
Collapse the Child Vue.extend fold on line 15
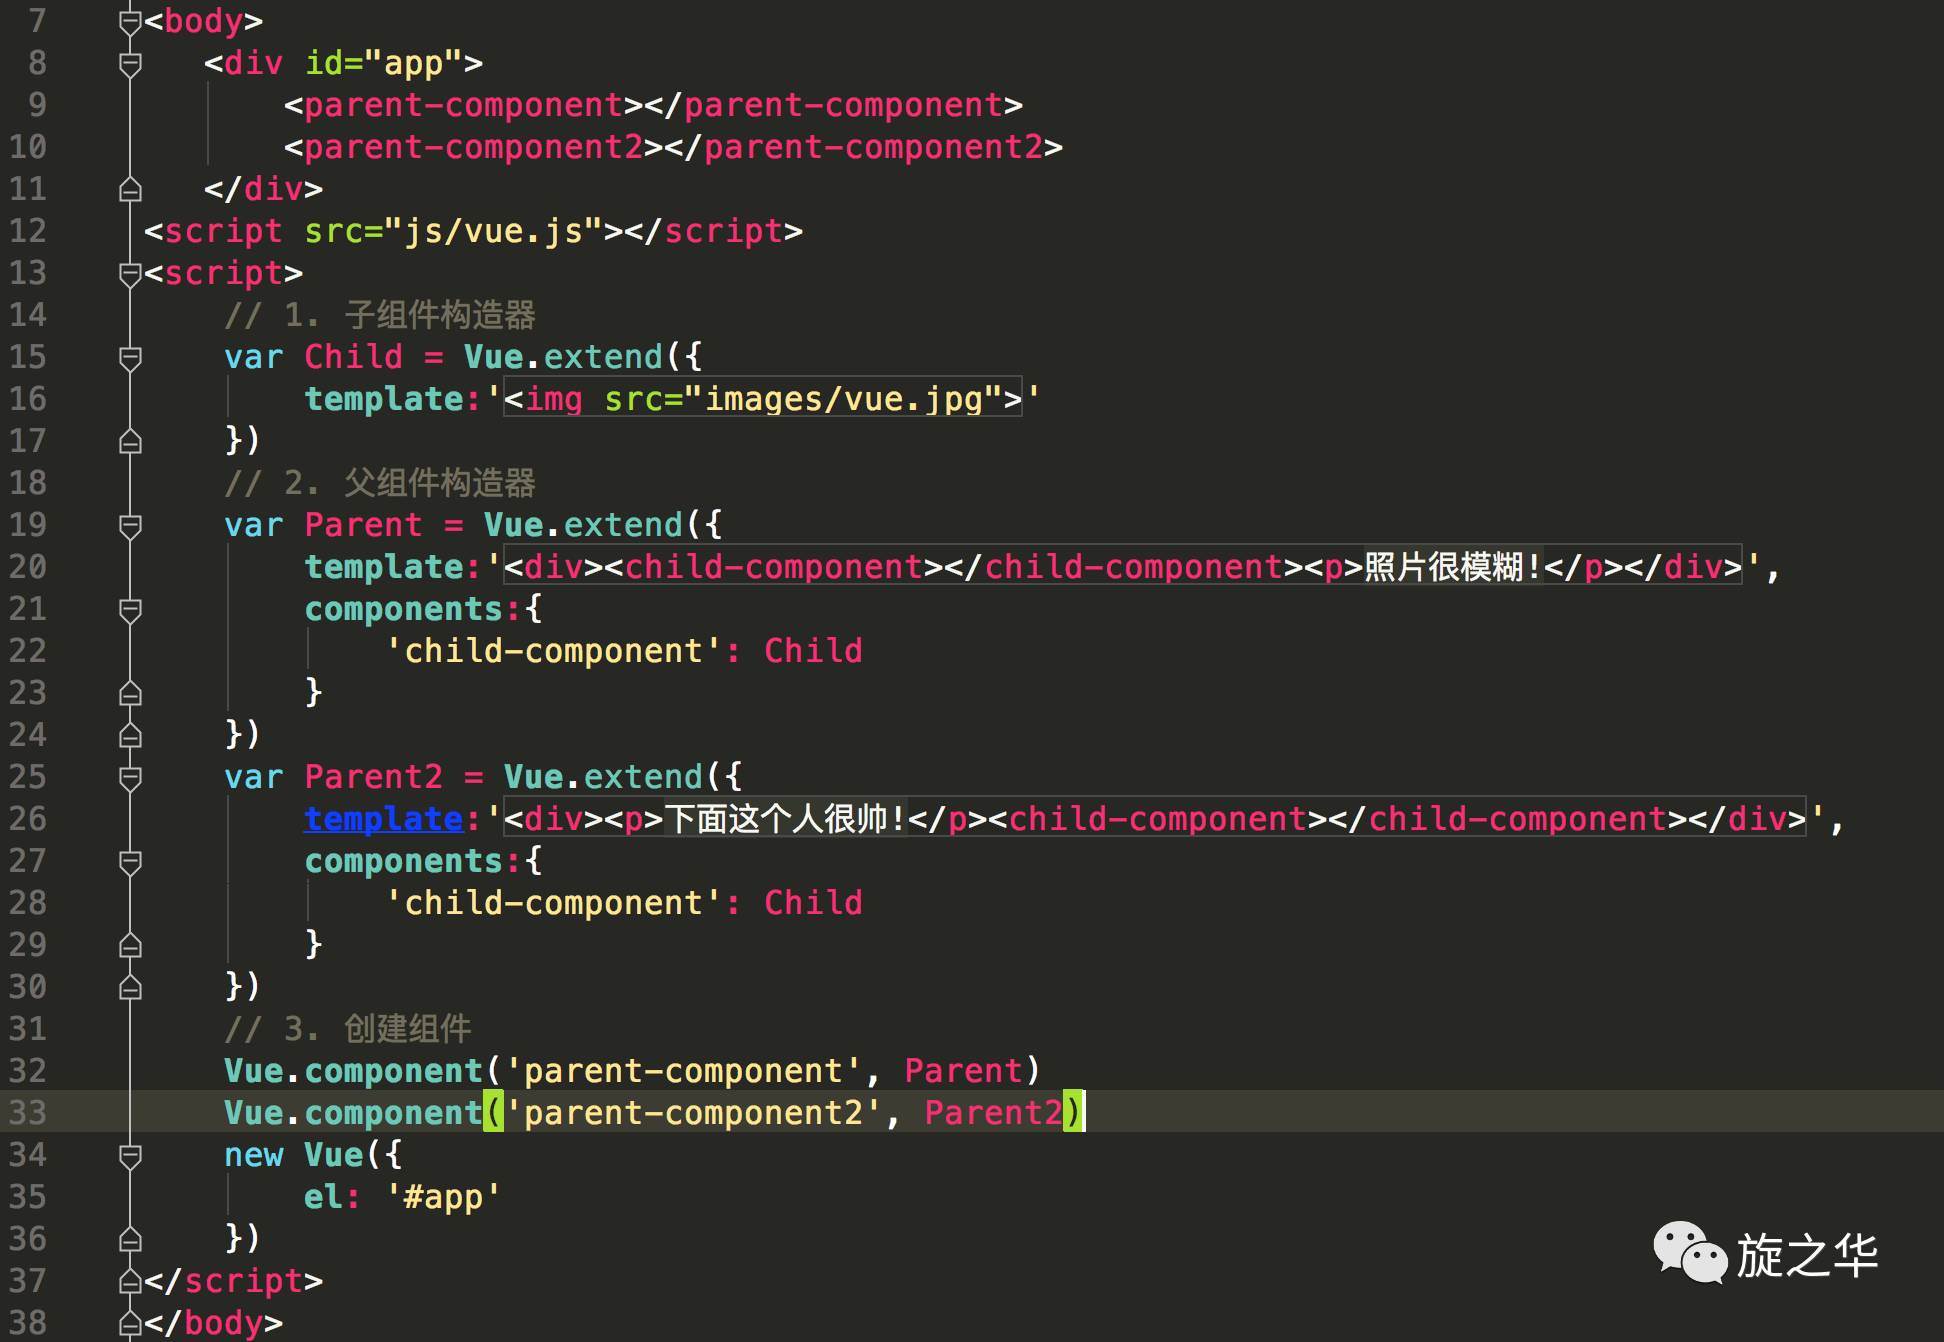coord(130,358)
